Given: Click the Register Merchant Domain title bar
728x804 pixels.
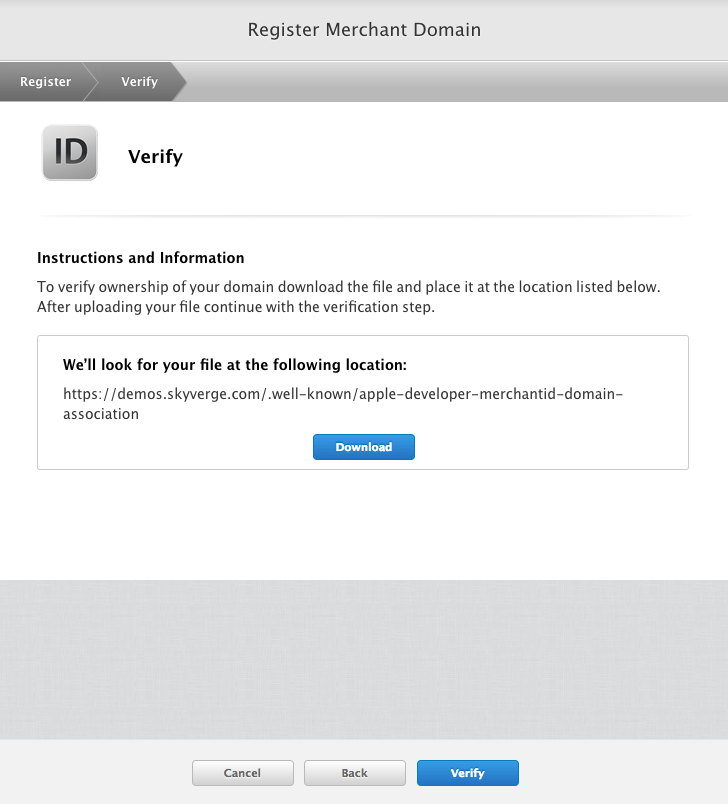Looking at the screenshot, I should pyautogui.click(x=364, y=30).
